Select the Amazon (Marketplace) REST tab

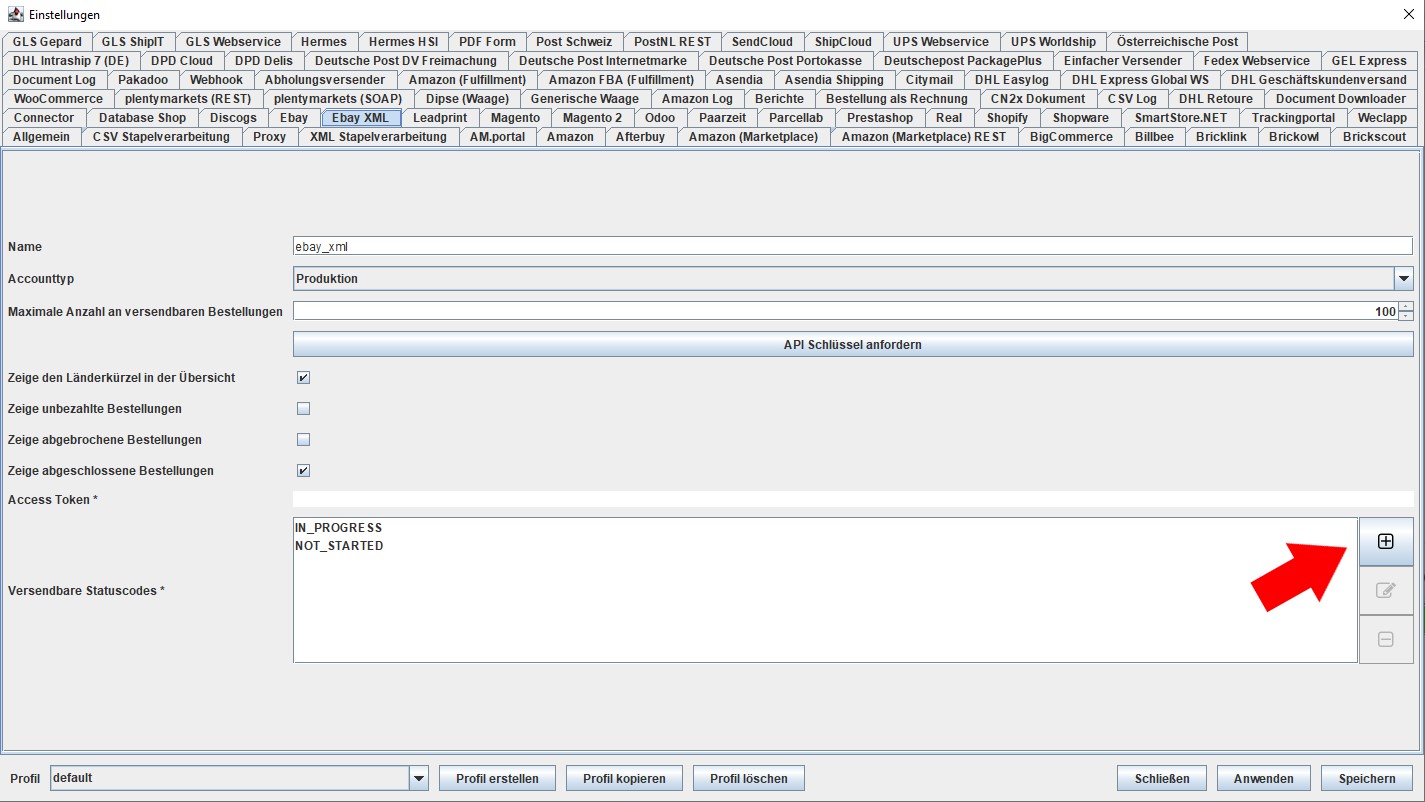(x=924, y=137)
